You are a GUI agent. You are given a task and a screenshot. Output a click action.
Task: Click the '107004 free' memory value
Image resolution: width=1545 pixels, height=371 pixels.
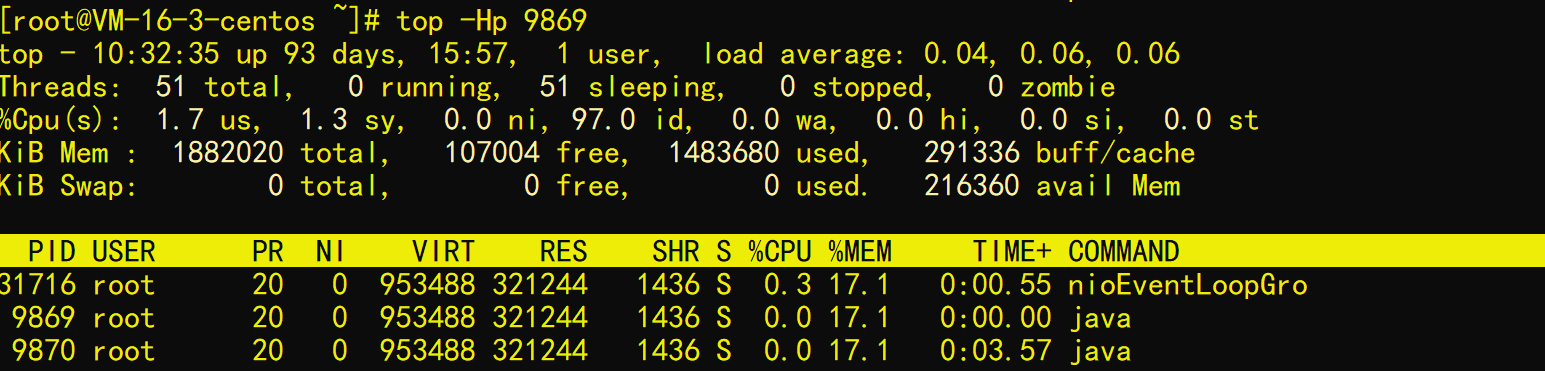click(532, 153)
